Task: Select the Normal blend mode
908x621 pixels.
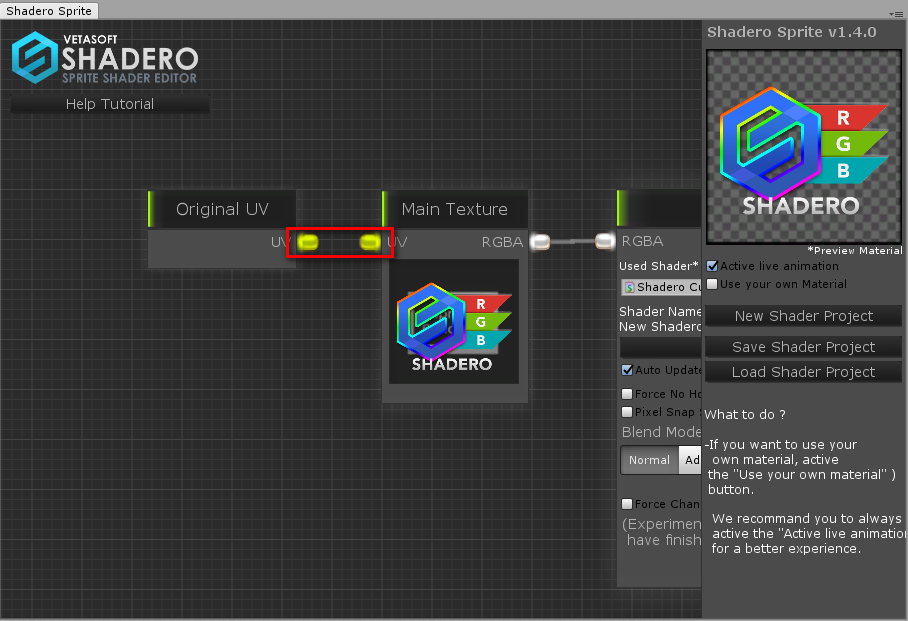Action: coord(649,460)
